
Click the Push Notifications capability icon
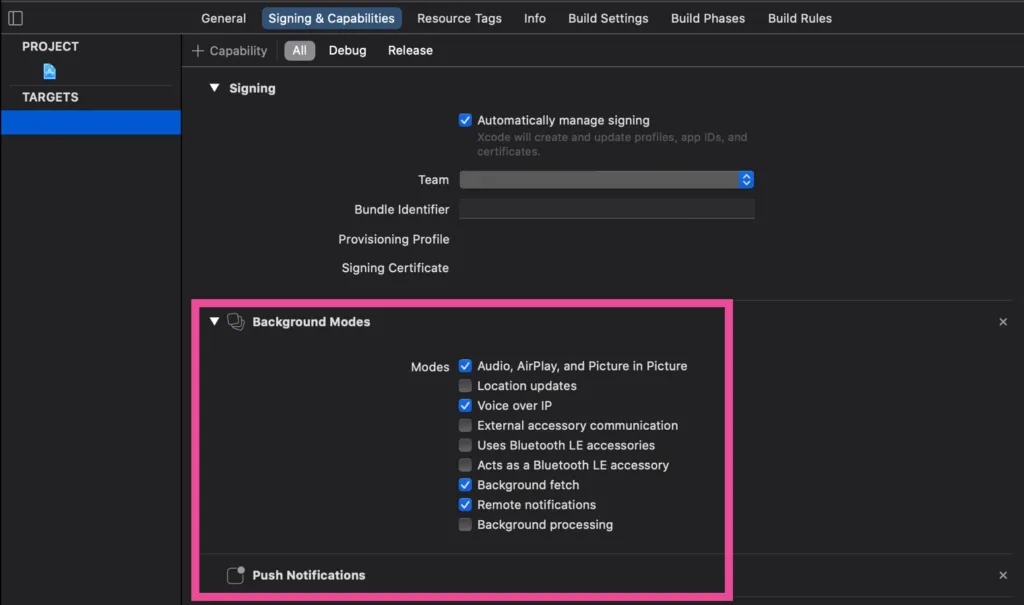click(236, 575)
